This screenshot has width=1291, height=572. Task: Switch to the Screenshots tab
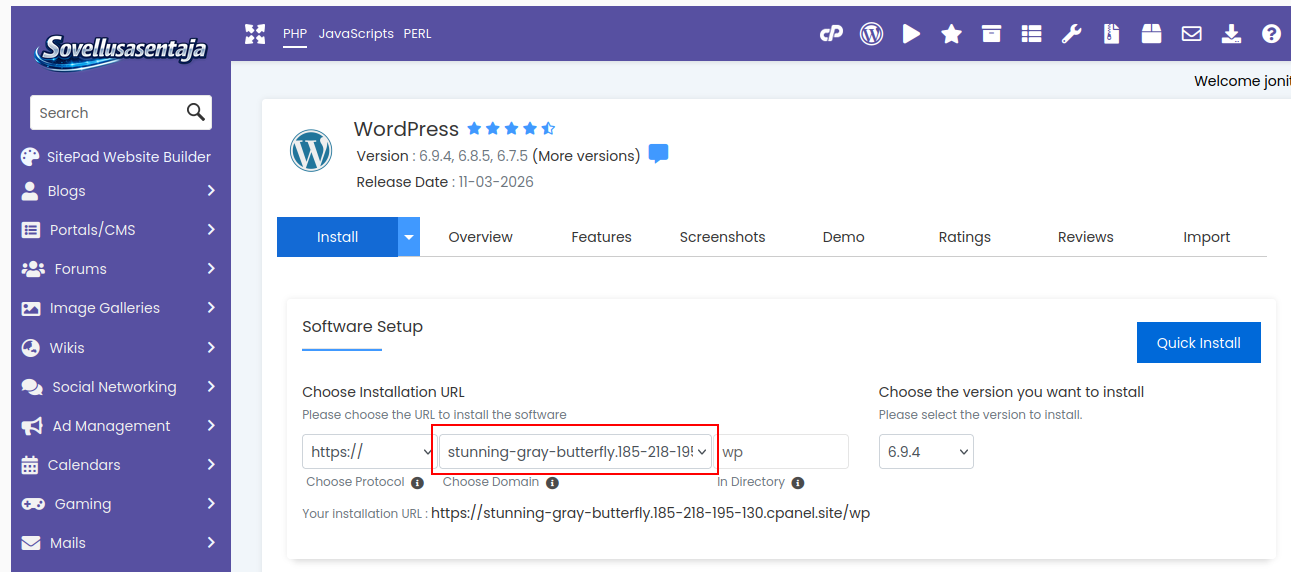coord(722,237)
